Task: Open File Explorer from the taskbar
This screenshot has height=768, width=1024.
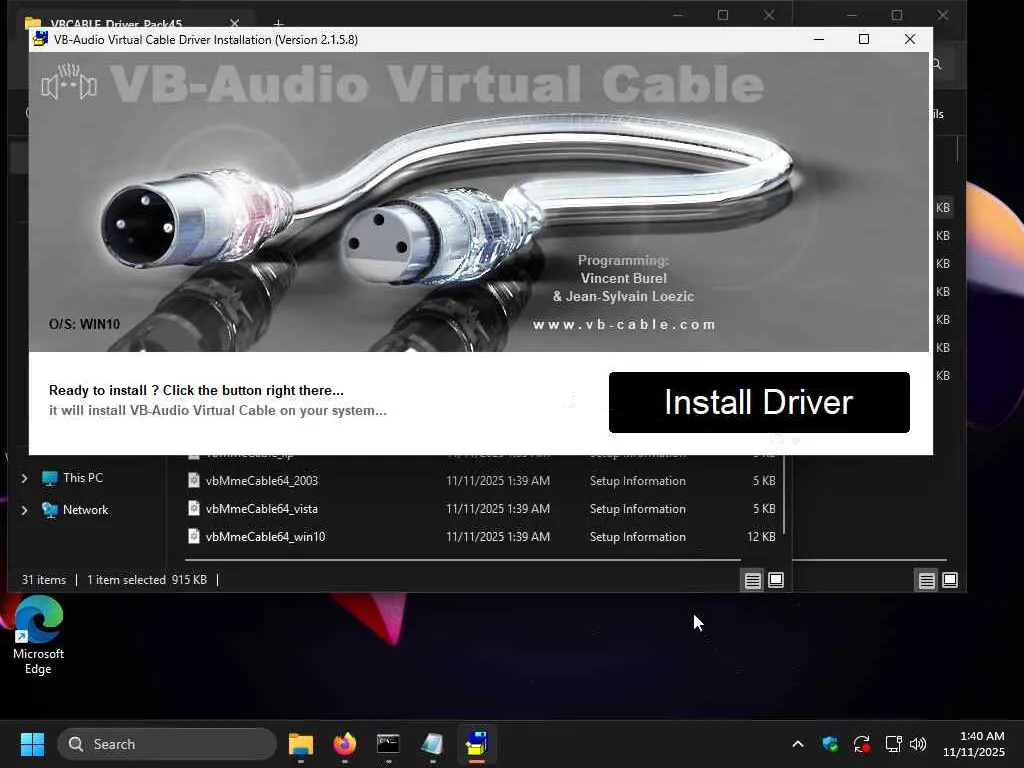Action: pos(301,744)
